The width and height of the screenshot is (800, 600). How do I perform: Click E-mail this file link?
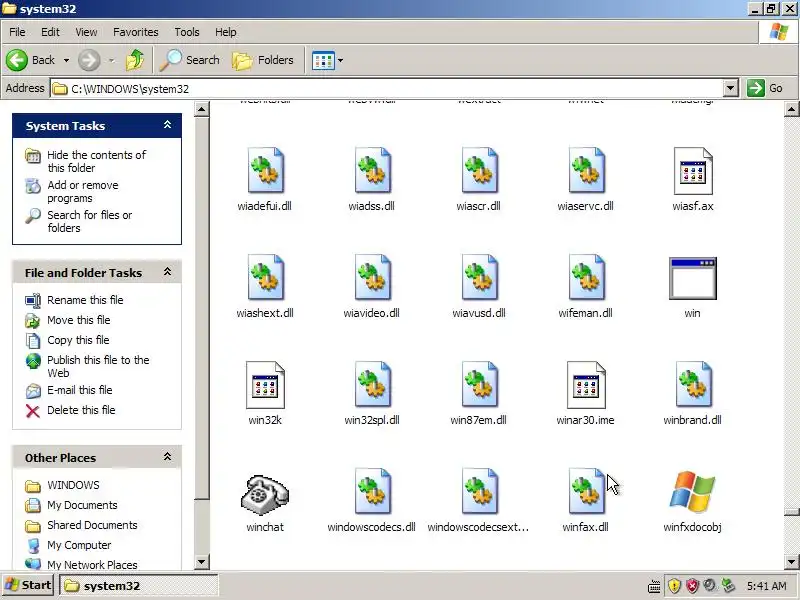point(80,390)
